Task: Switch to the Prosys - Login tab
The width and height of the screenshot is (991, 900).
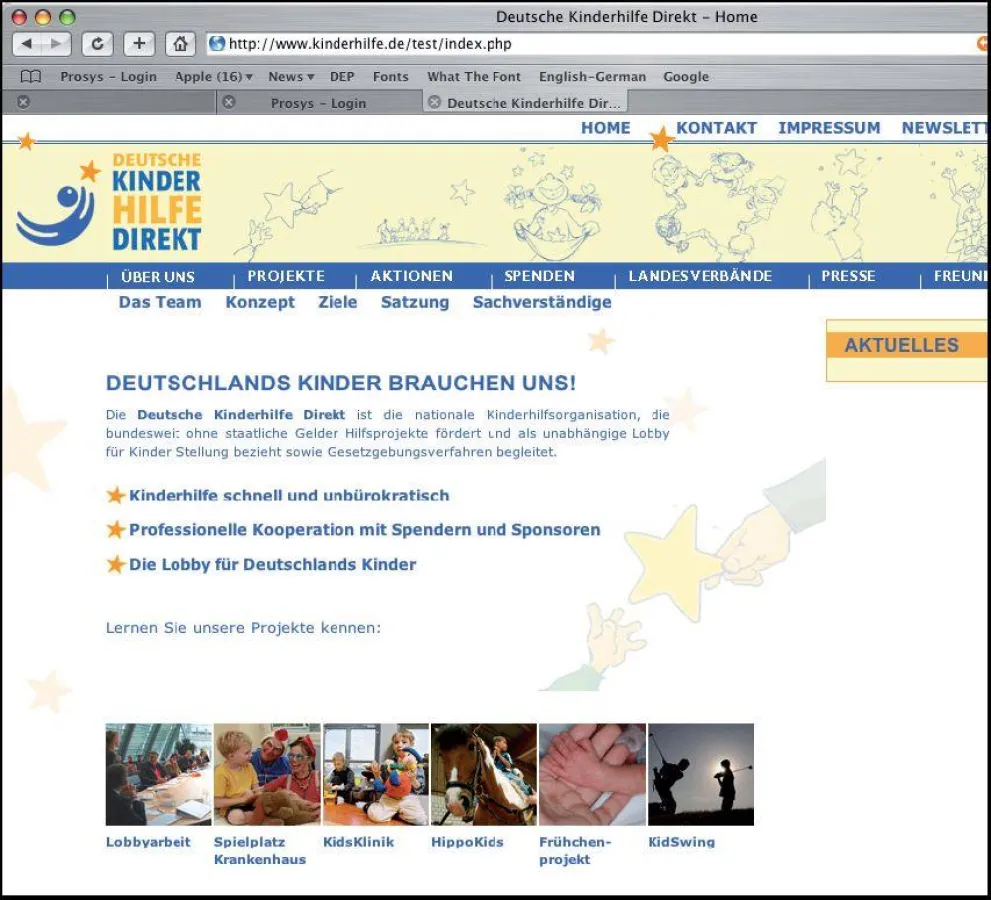Action: click(x=318, y=103)
